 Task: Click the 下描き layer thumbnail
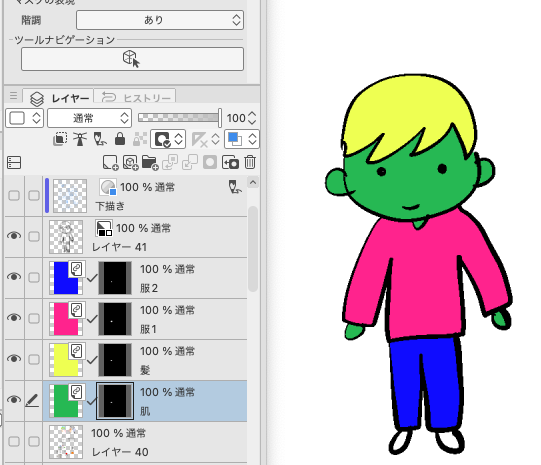point(70,196)
